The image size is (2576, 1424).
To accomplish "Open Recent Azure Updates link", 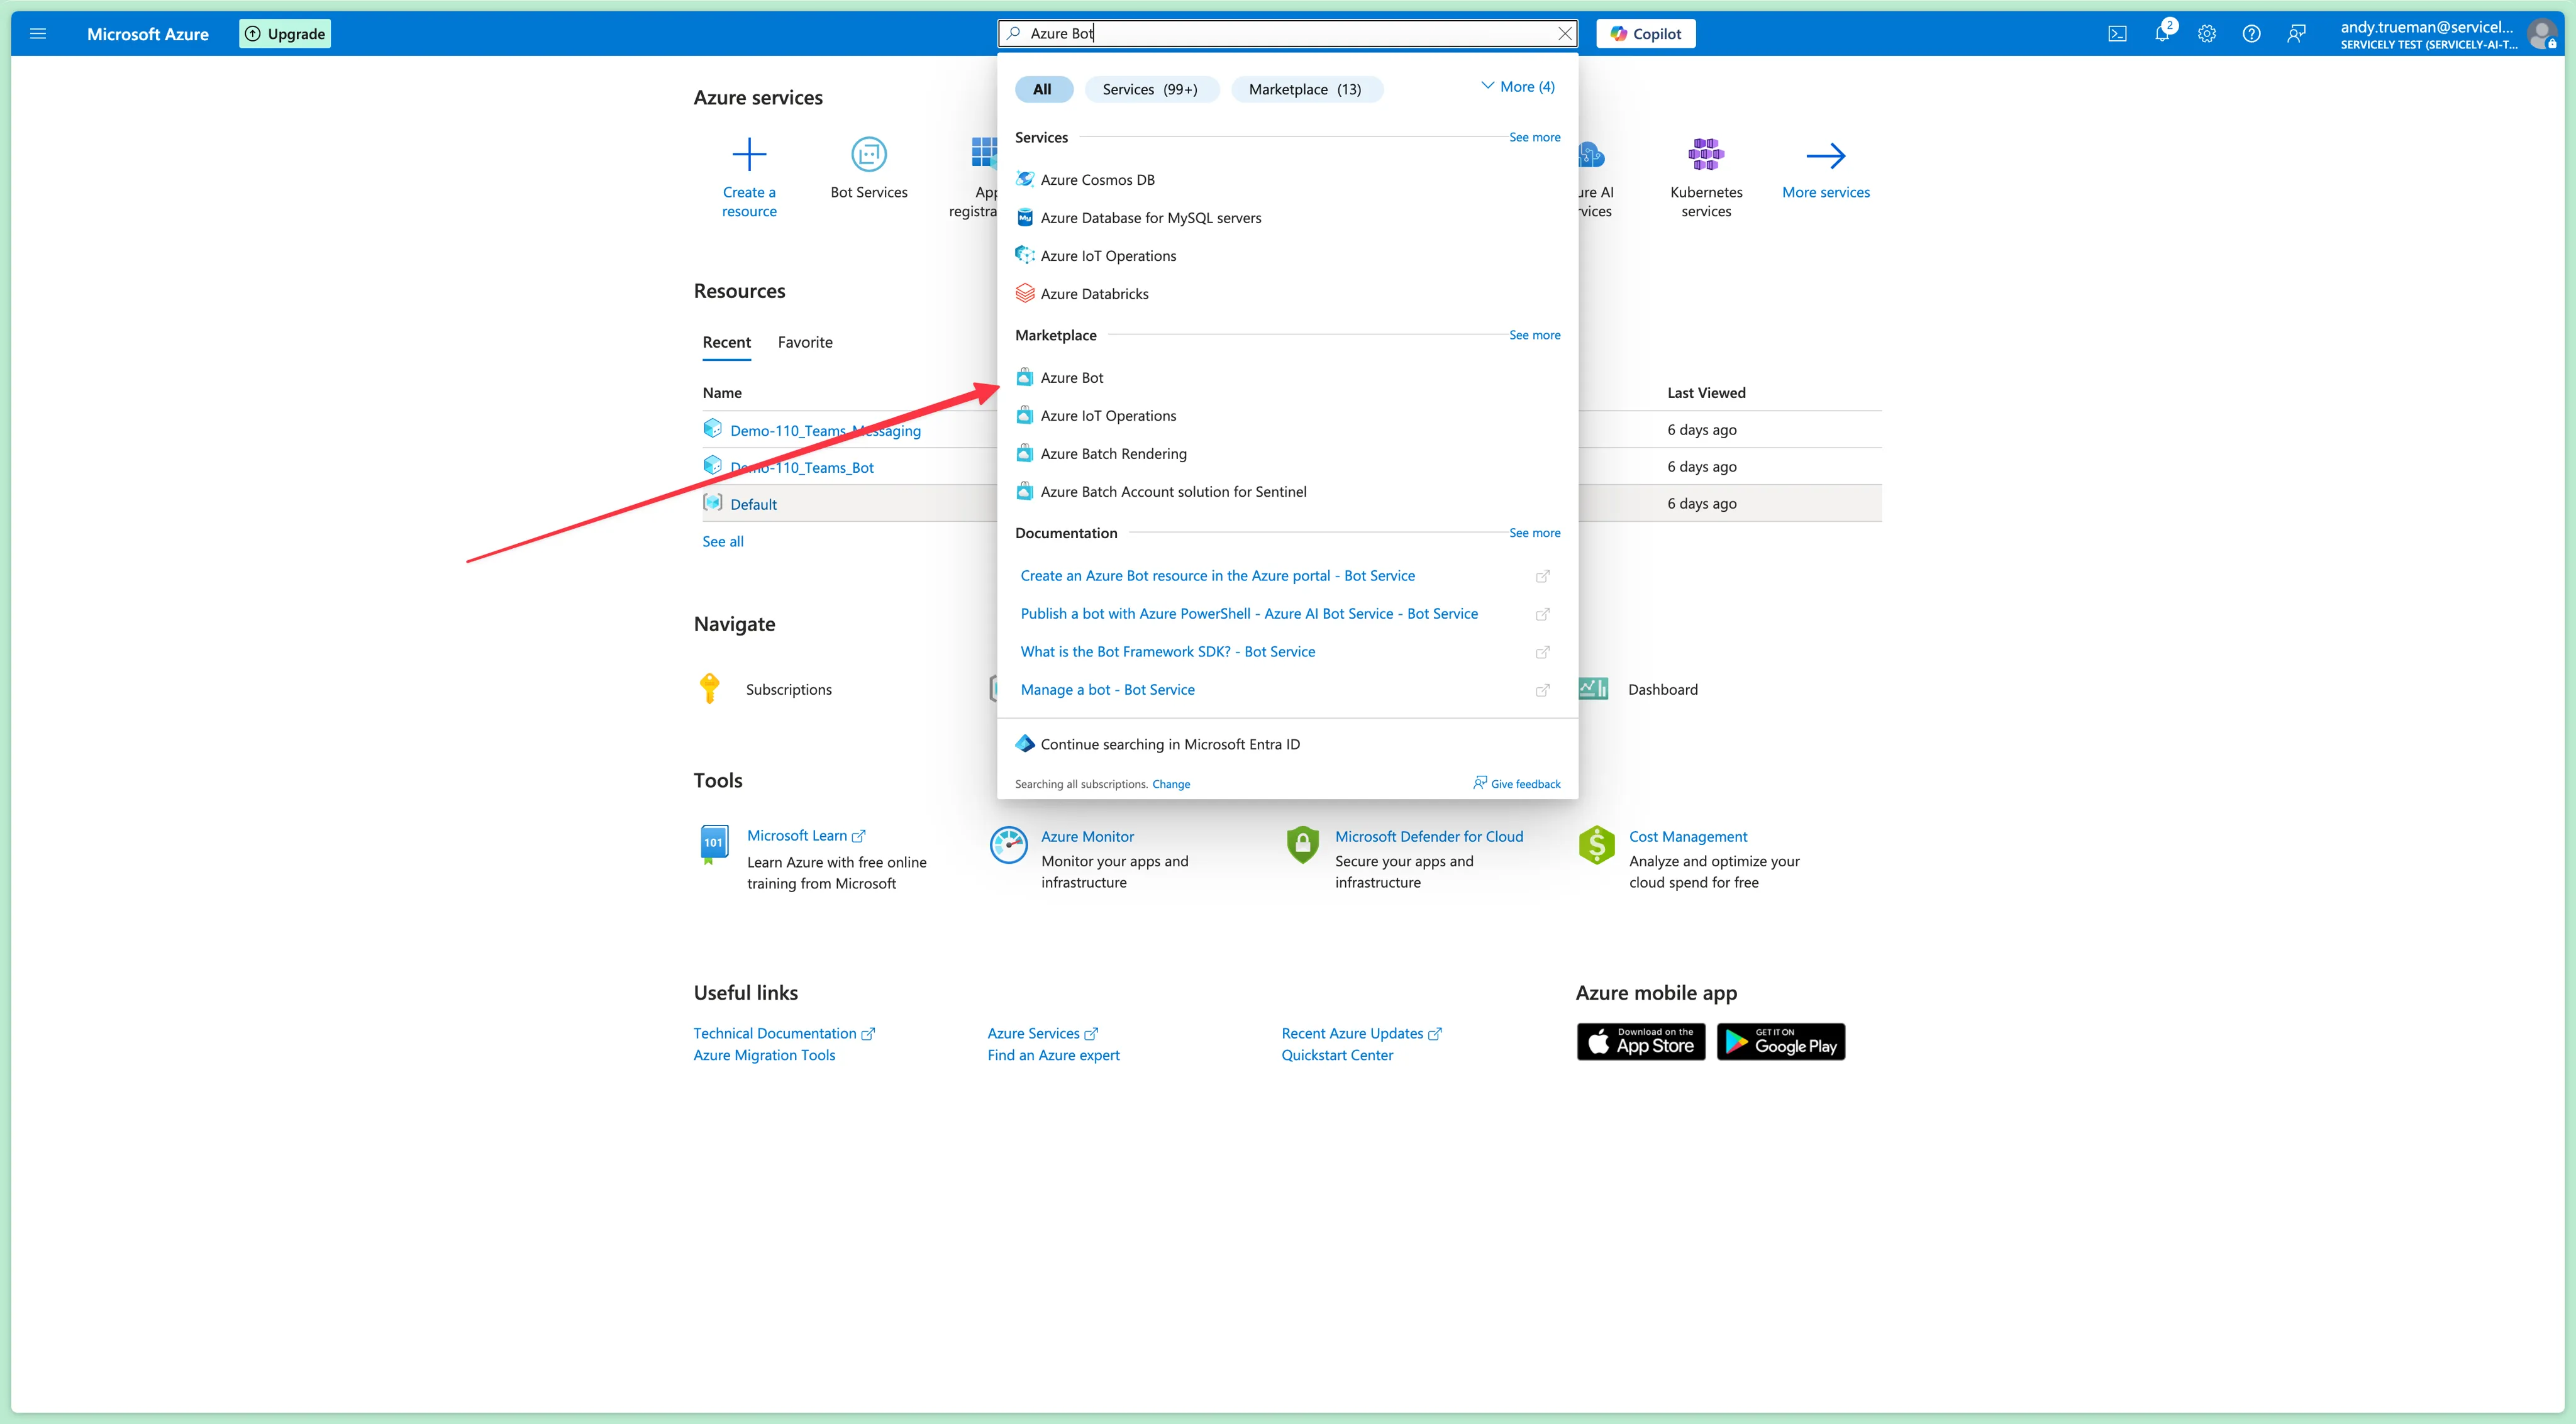I will pos(1362,1034).
